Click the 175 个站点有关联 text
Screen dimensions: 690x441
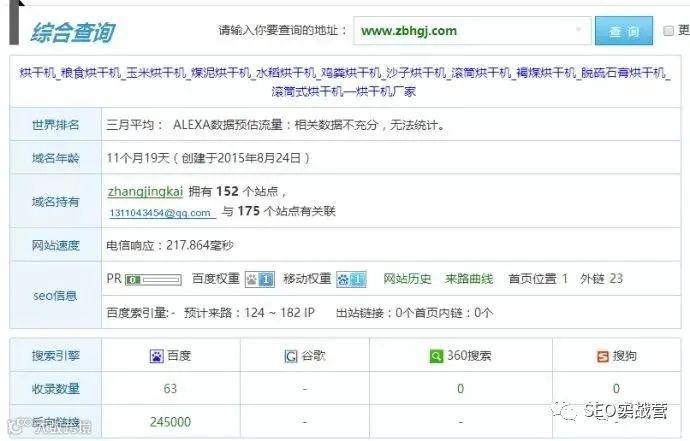pyautogui.click(x=286, y=211)
